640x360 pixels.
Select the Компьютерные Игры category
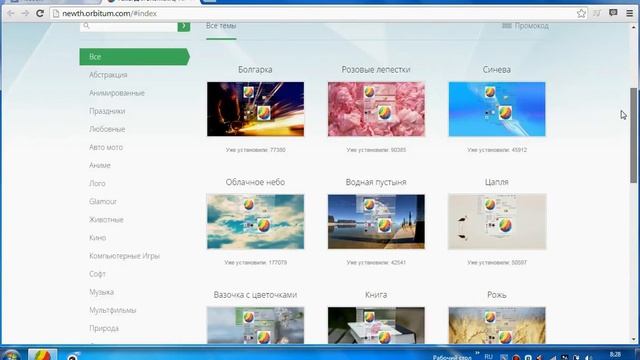click(x=124, y=256)
